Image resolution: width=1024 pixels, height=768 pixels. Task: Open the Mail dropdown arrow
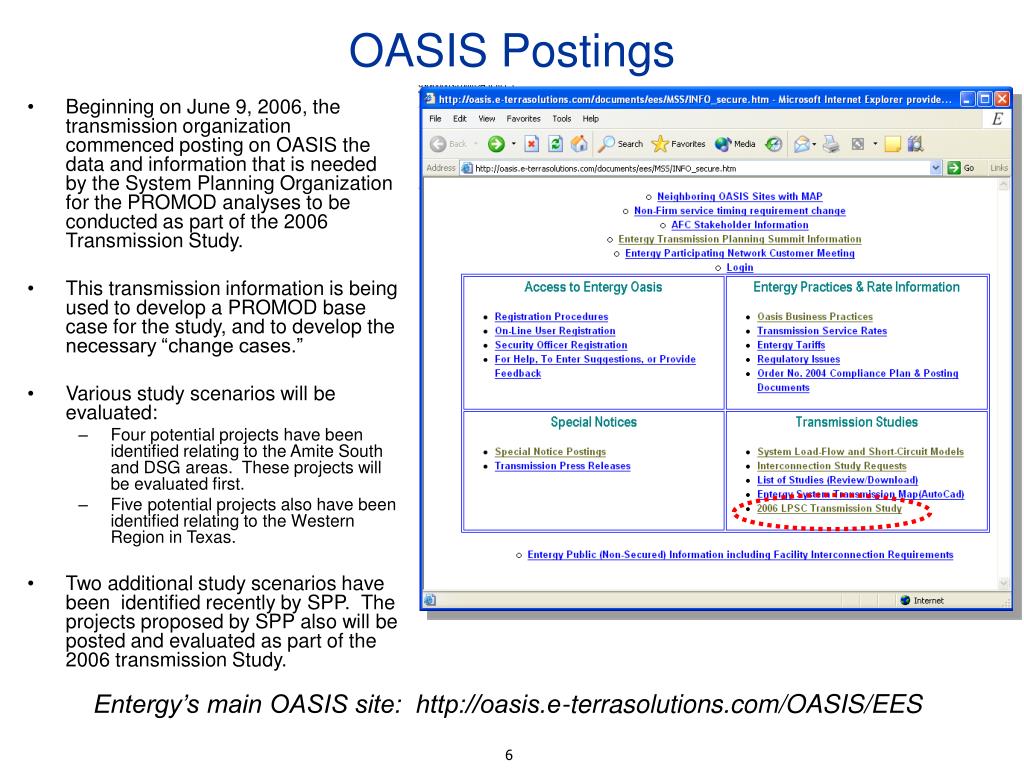(x=814, y=144)
